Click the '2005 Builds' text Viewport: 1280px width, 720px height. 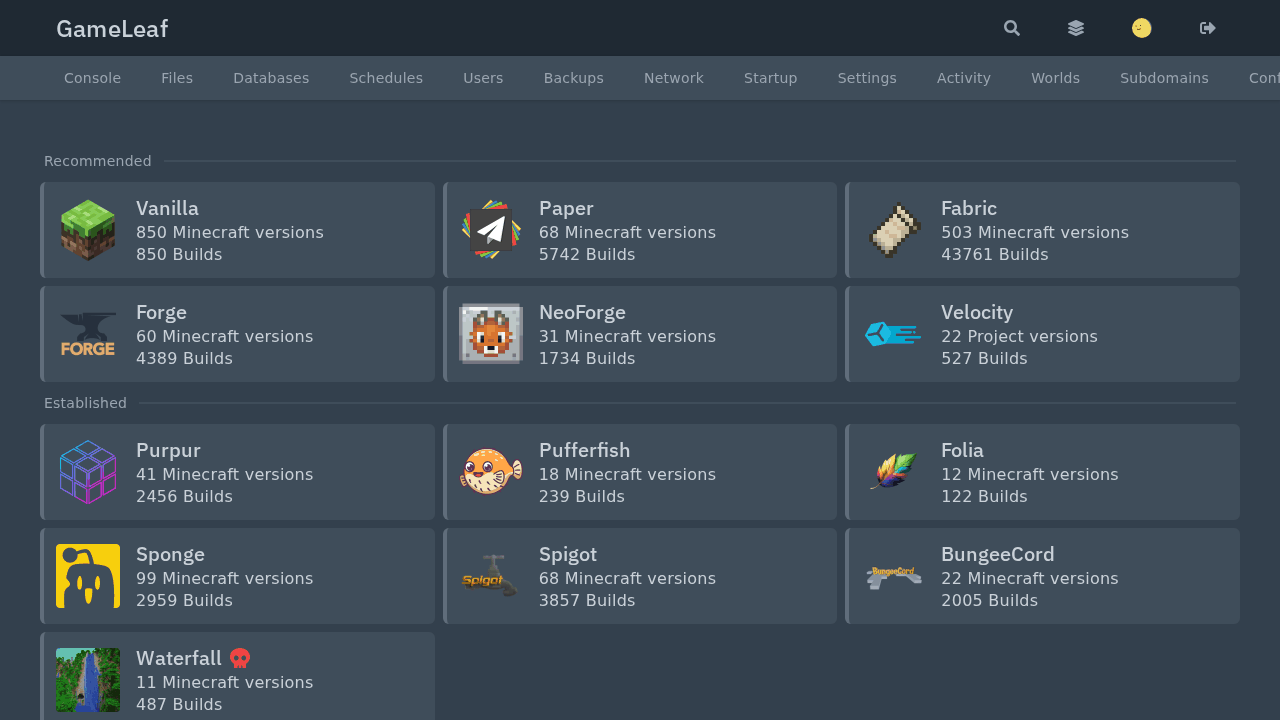(x=989, y=600)
